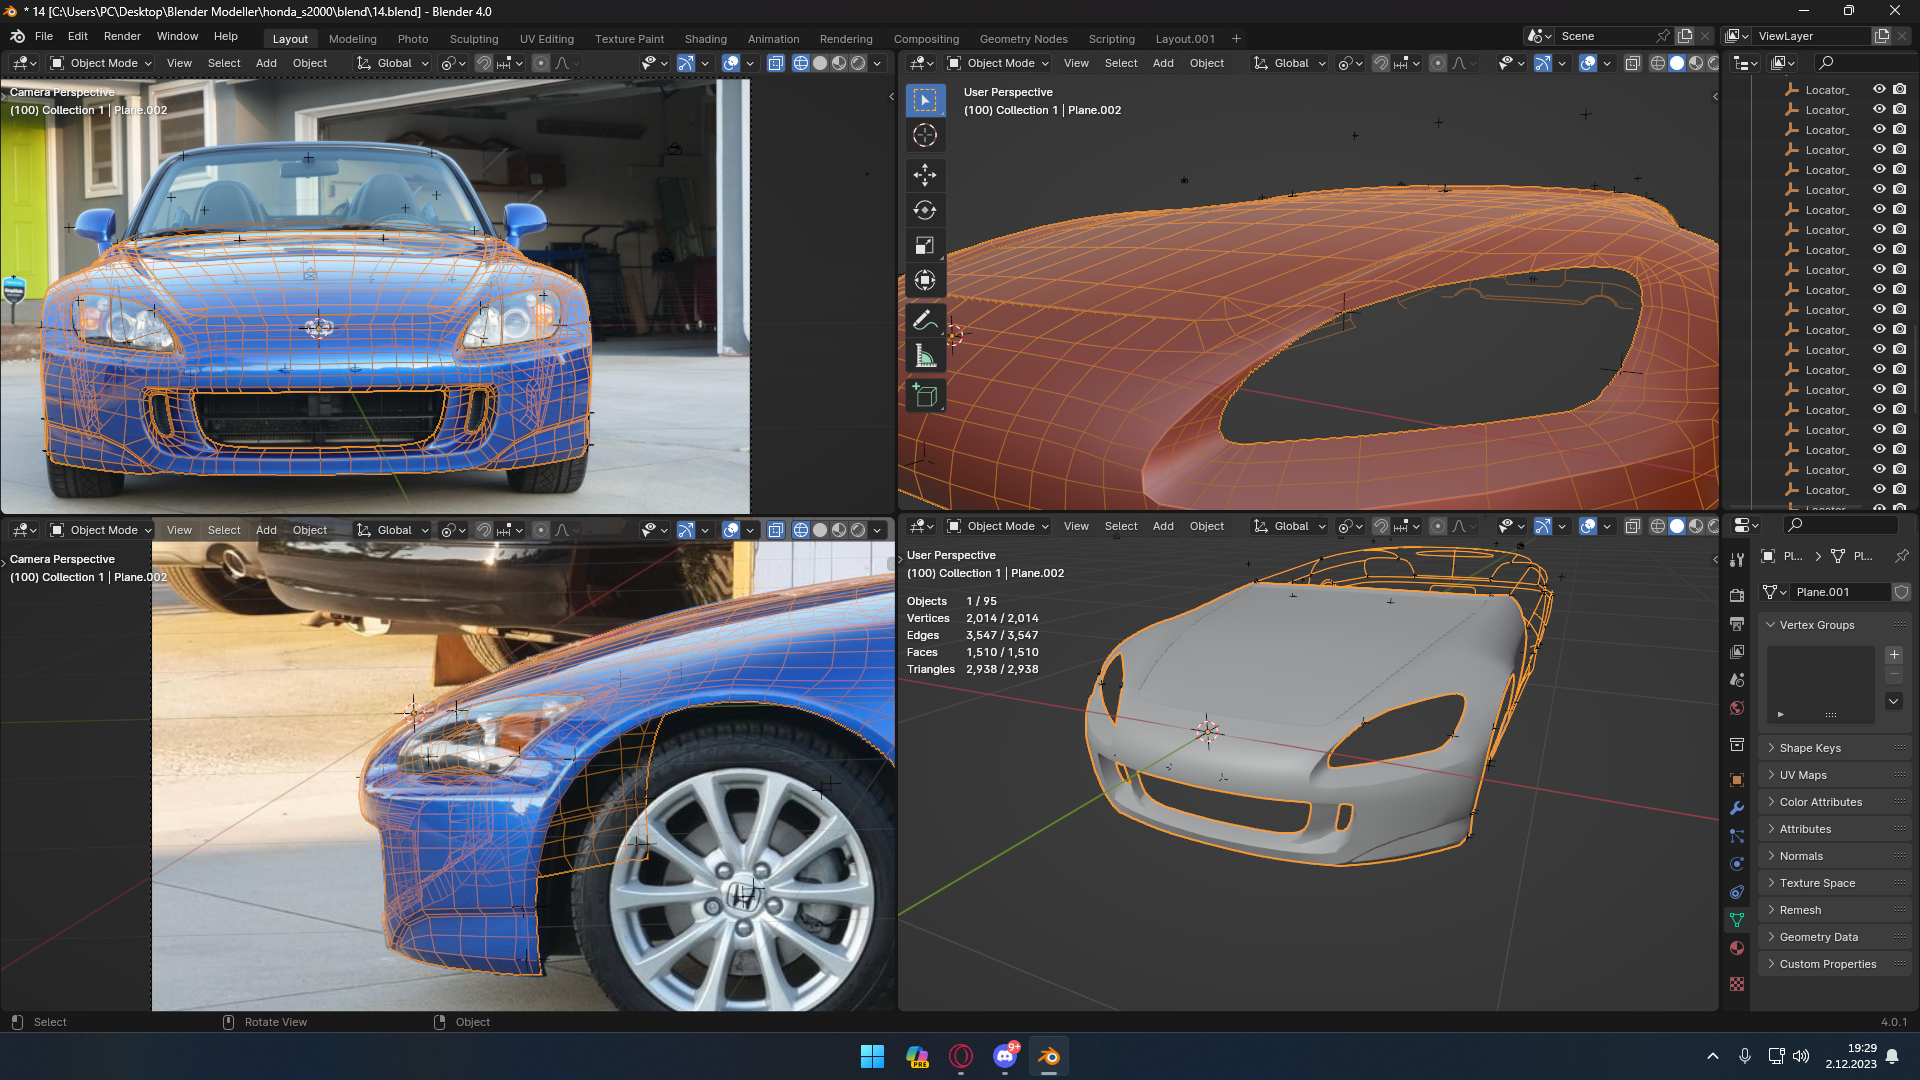Image resolution: width=1920 pixels, height=1080 pixels.
Task: Disable render camera icon for the first Locator_
Action: click(1899, 90)
